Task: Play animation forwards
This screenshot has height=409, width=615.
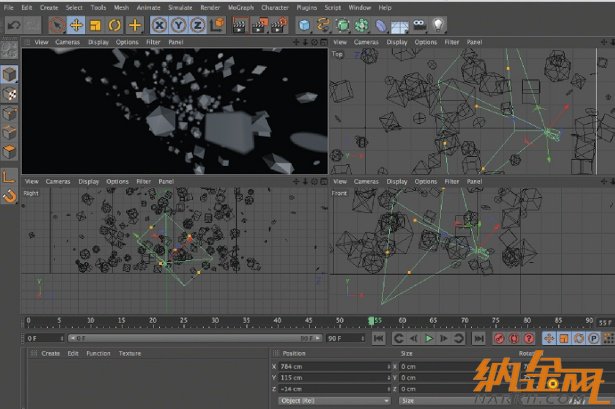Action: [429, 338]
